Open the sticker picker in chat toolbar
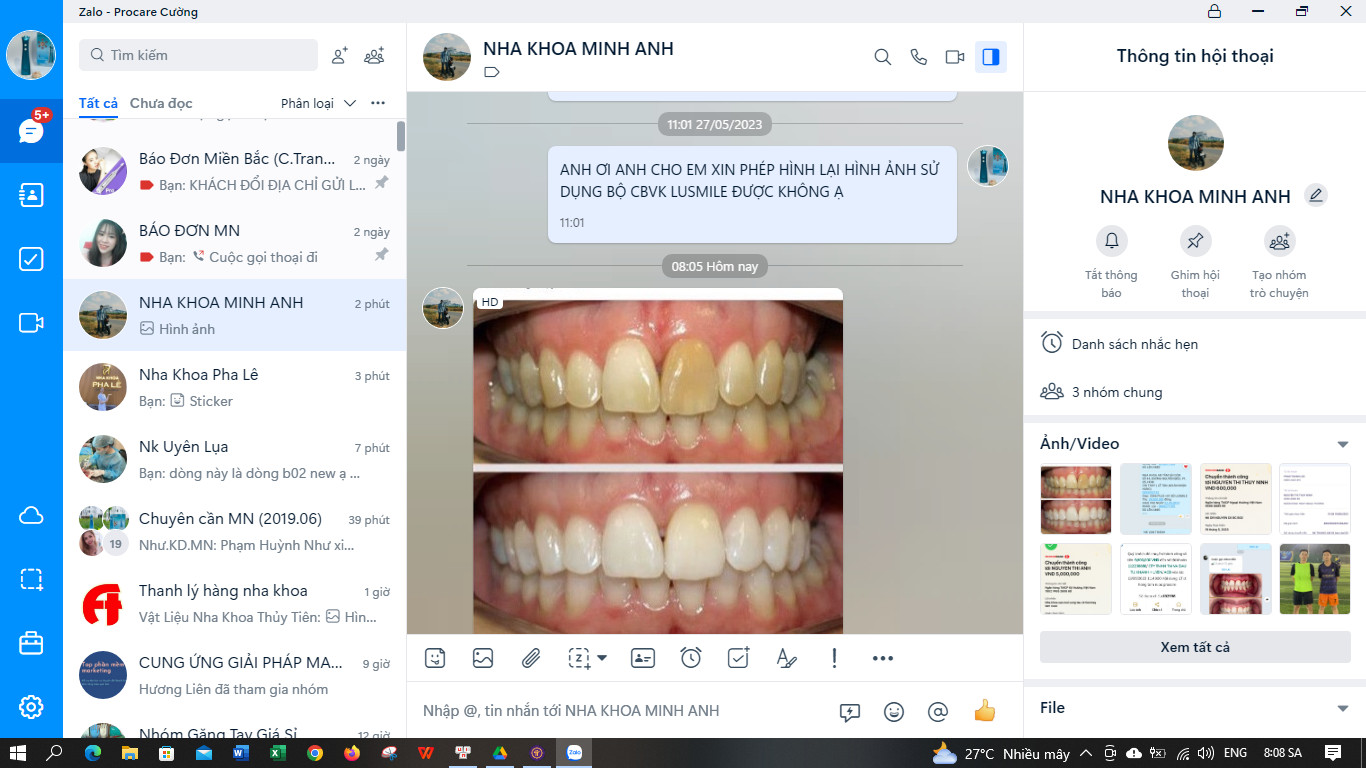The height and width of the screenshot is (768, 1366). (435, 658)
